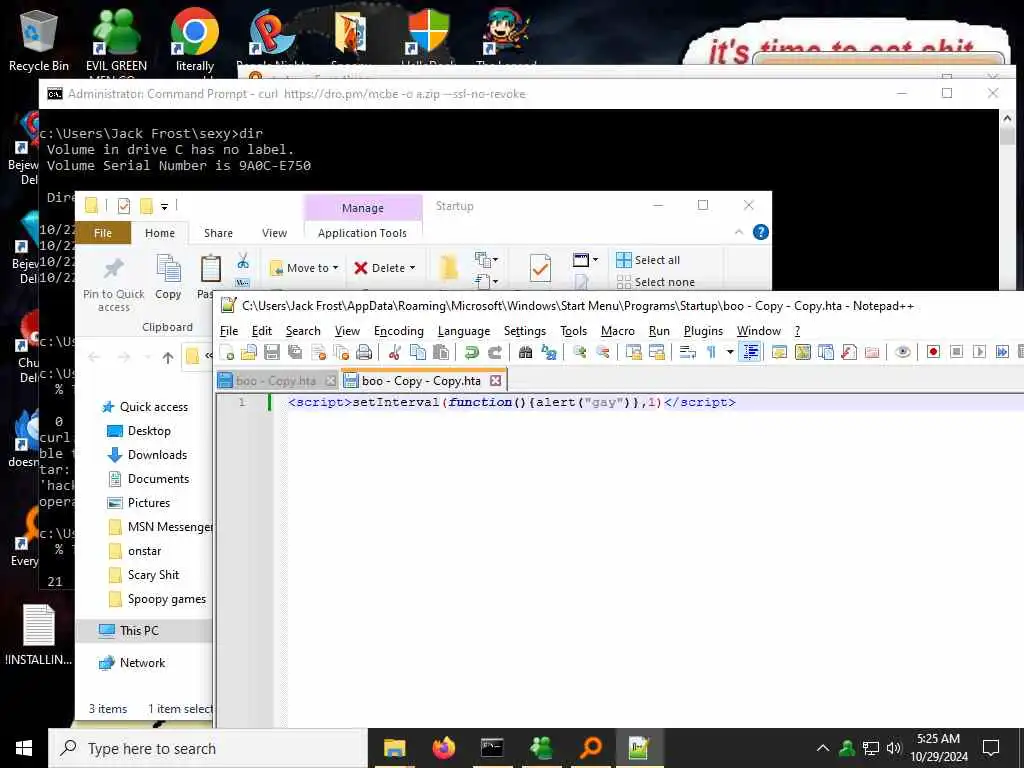Screen dimensions: 1024x768
Task: Open the Delete dropdown in Explorer ribbon
Action: [x=384, y=268]
